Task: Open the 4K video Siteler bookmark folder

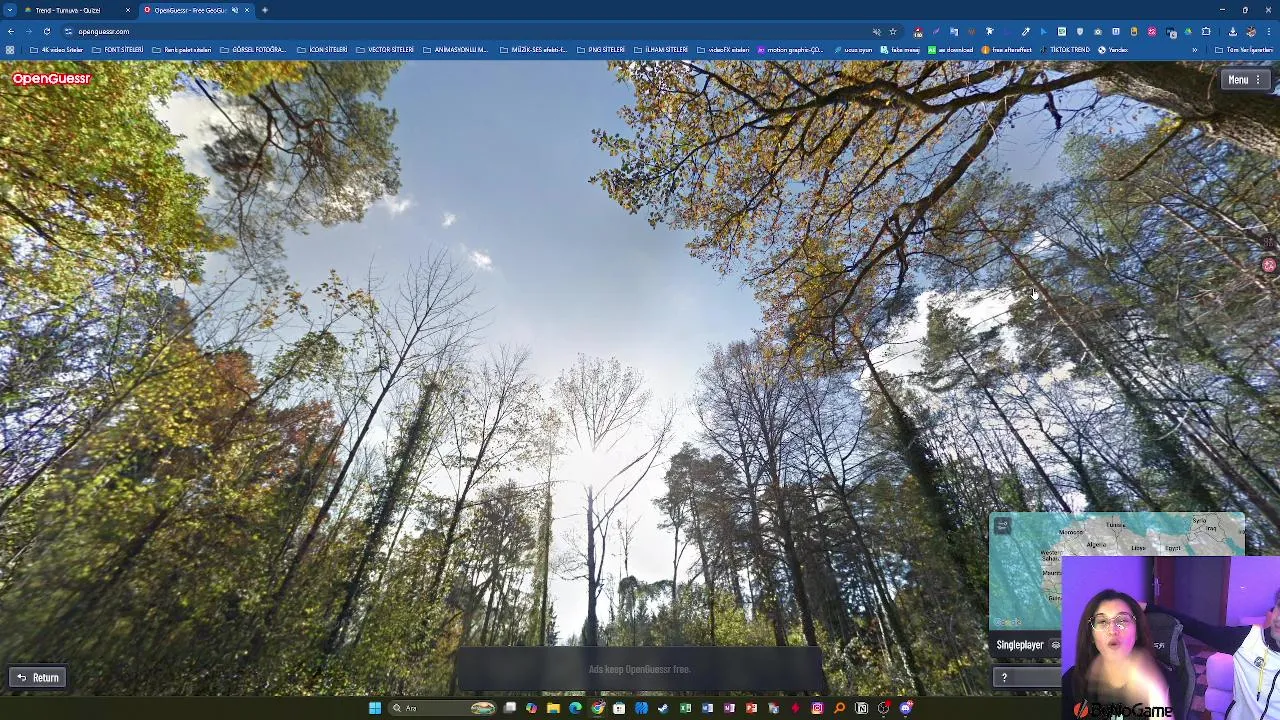Action: pos(56,50)
